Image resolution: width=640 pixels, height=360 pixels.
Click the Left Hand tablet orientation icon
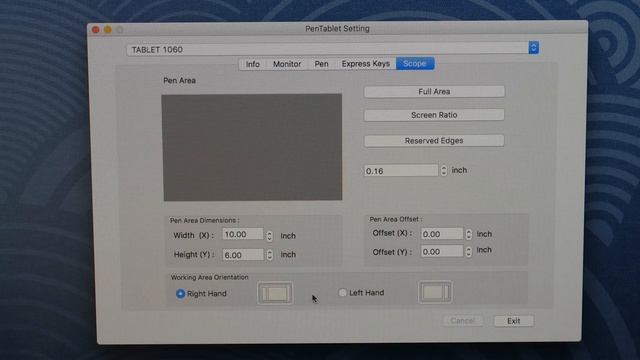pyautogui.click(x=435, y=292)
